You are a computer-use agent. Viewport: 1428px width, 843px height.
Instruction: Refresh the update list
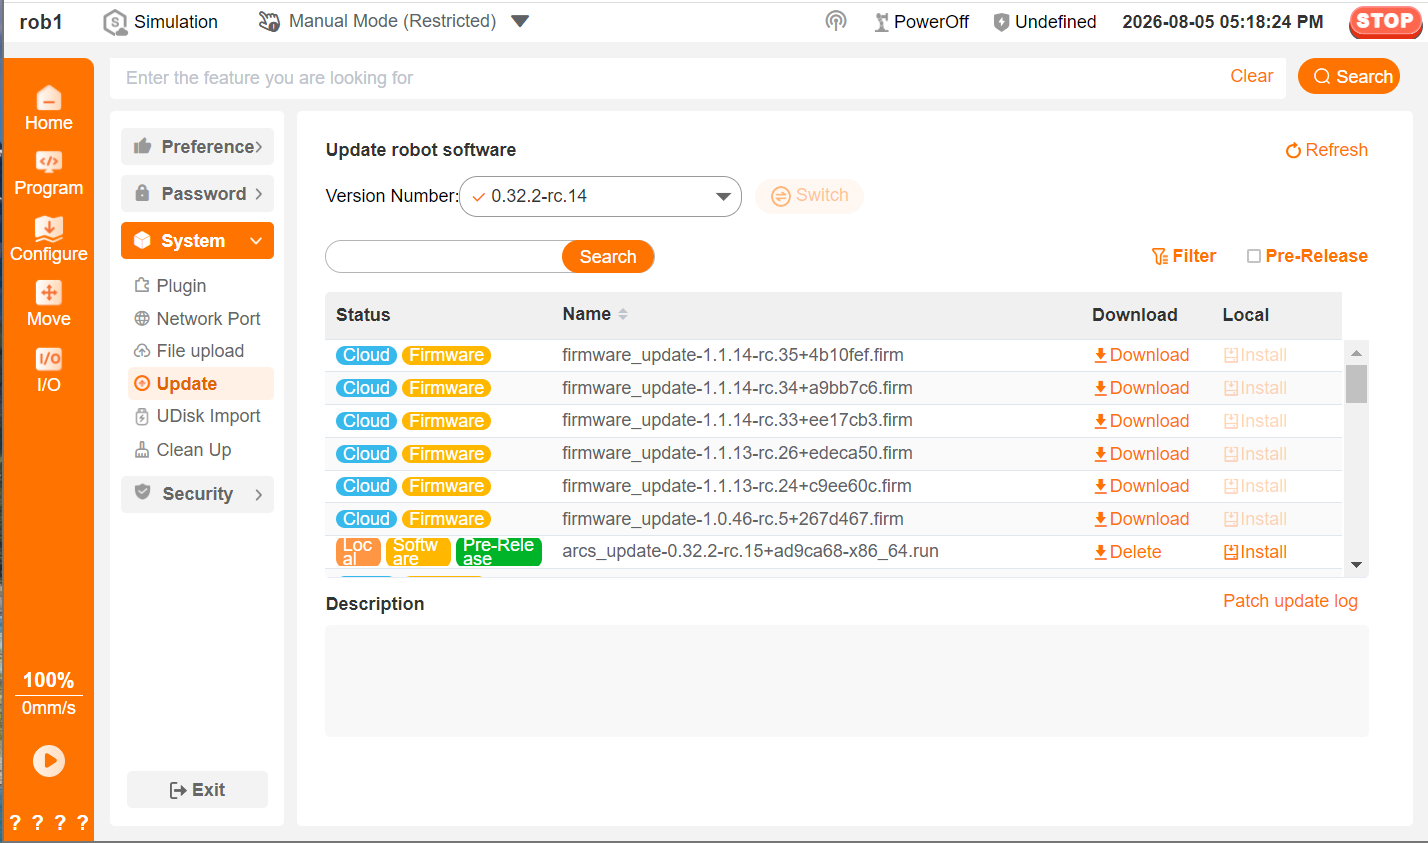click(1326, 150)
